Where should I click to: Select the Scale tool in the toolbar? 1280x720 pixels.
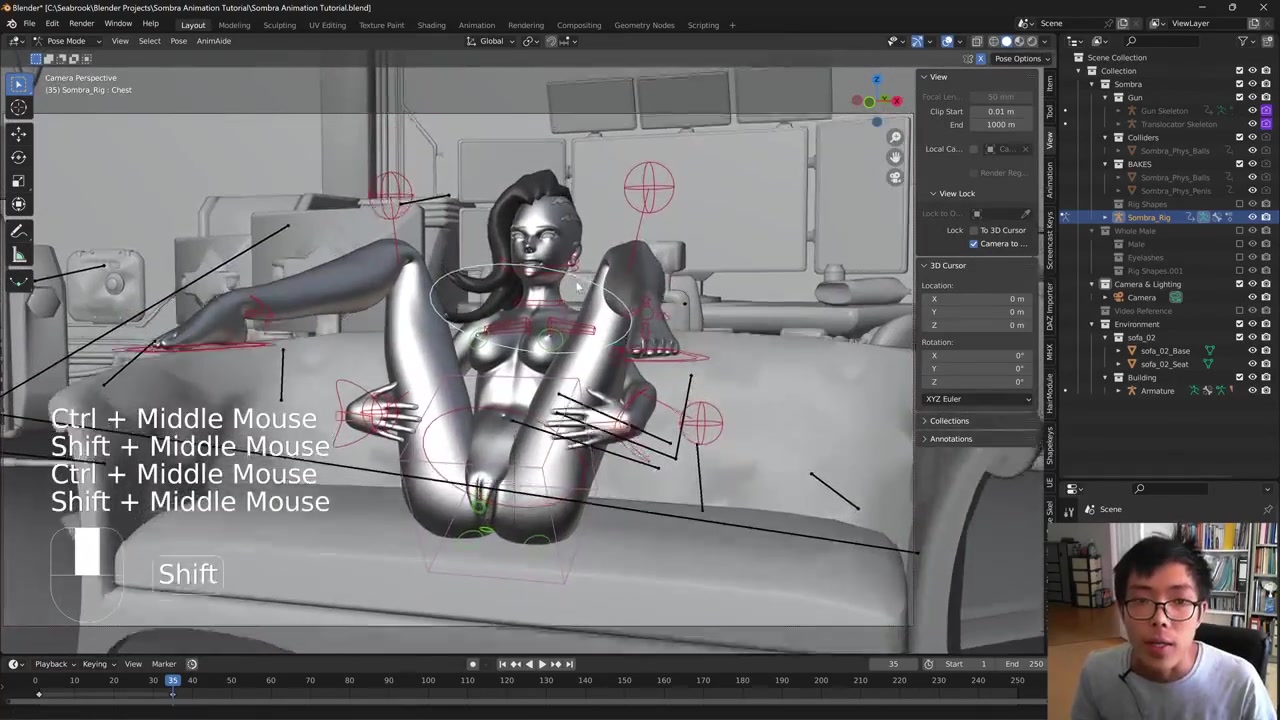18,181
